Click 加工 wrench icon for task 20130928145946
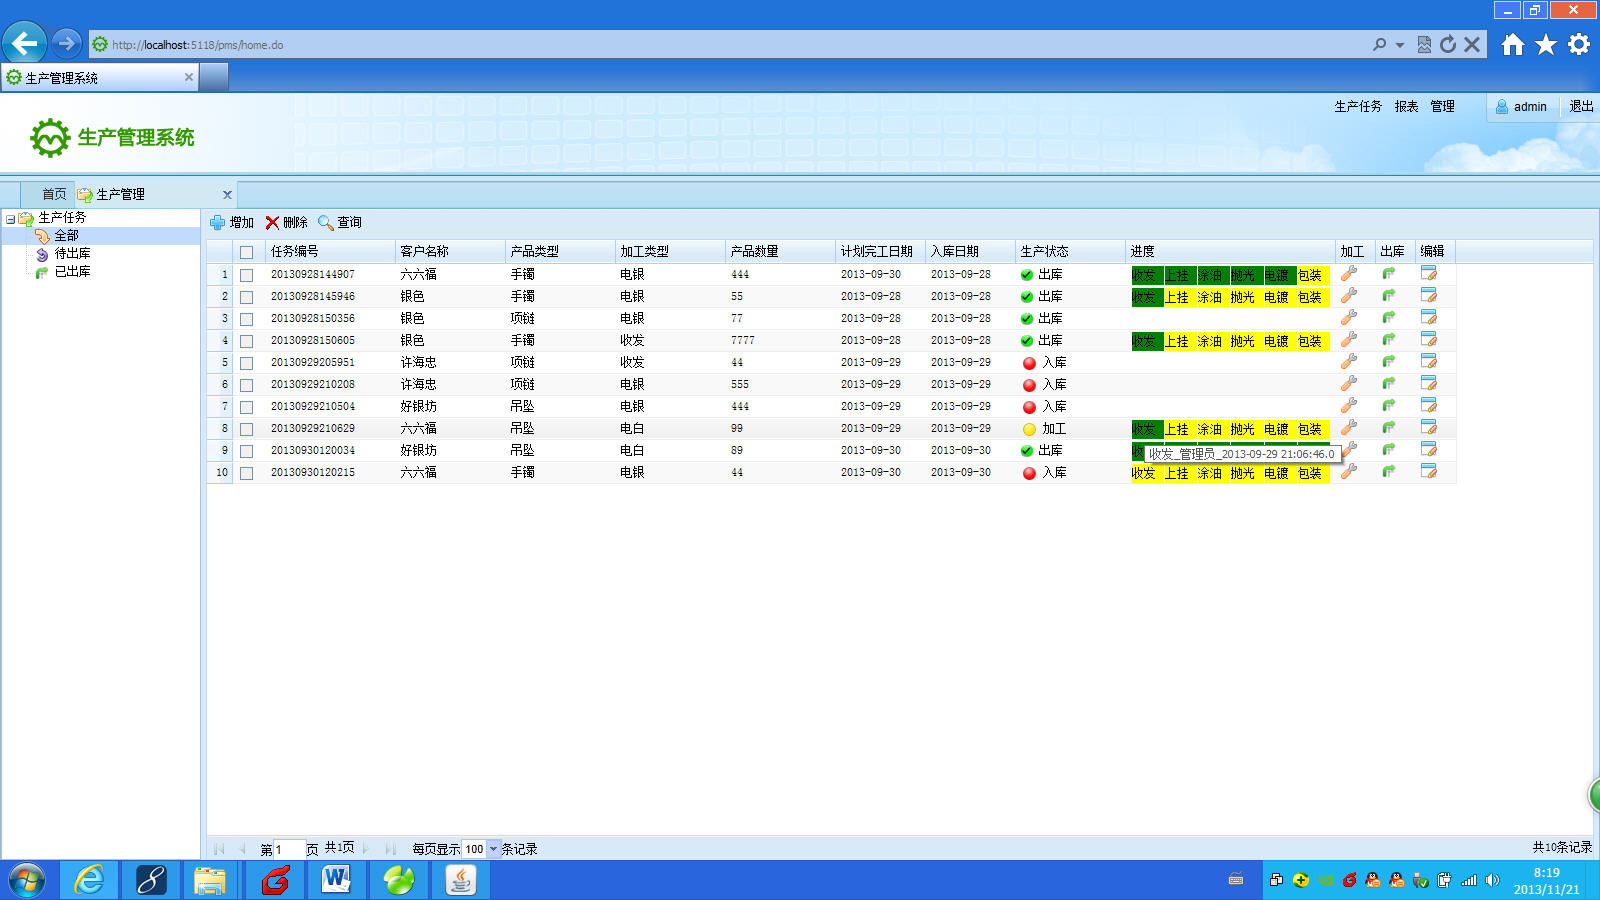The height and width of the screenshot is (900, 1600). pyautogui.click(x=1349, y=296)
